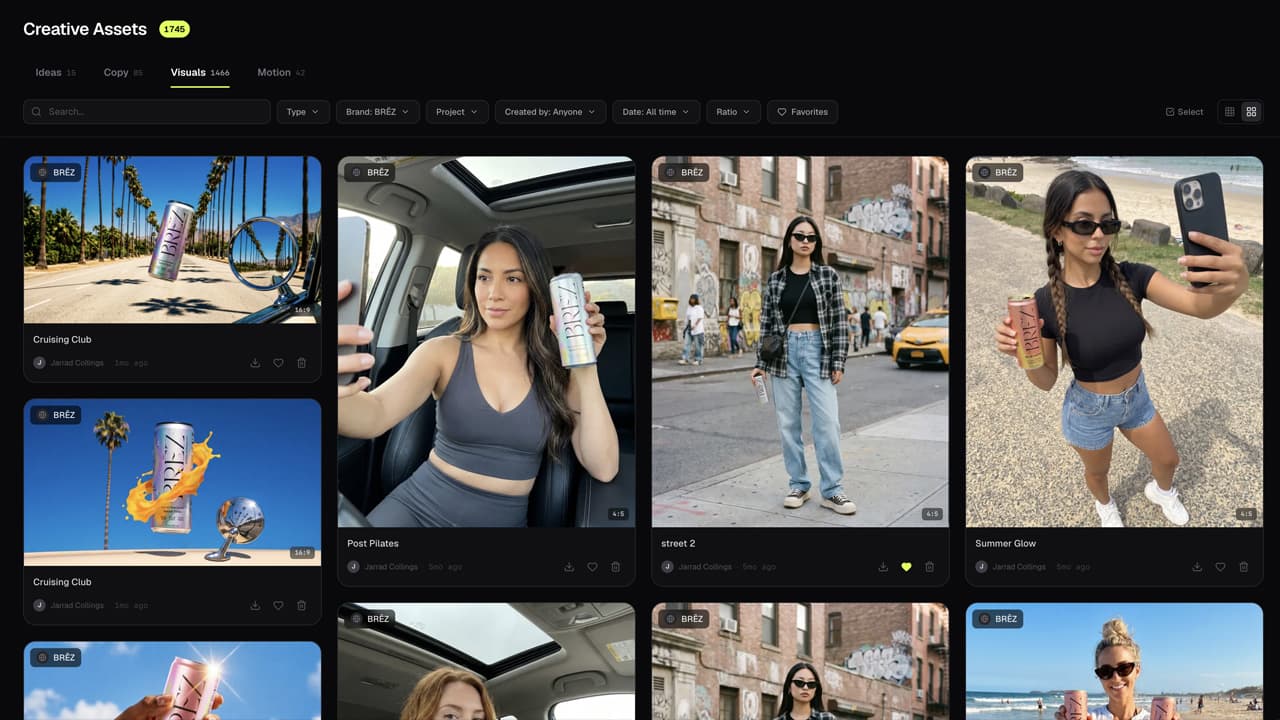Click Jarrad Collings under street 2

(x=705, y=567)
